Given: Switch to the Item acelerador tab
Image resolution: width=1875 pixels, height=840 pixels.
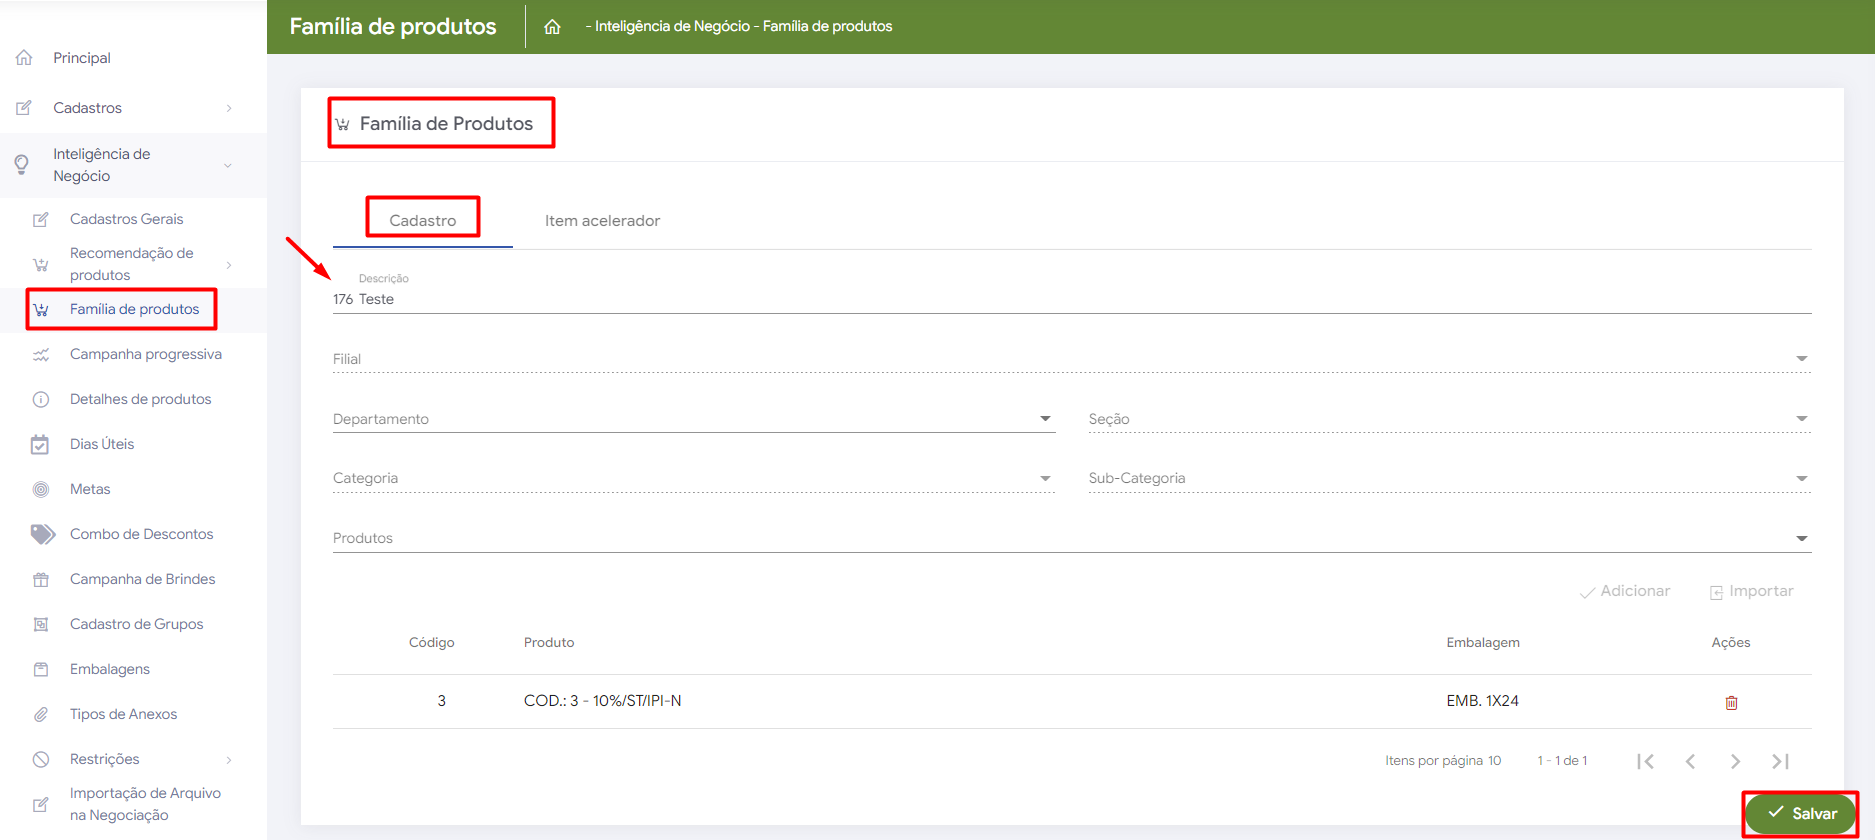Looking at the screenshot, I should tap(602, 221).
